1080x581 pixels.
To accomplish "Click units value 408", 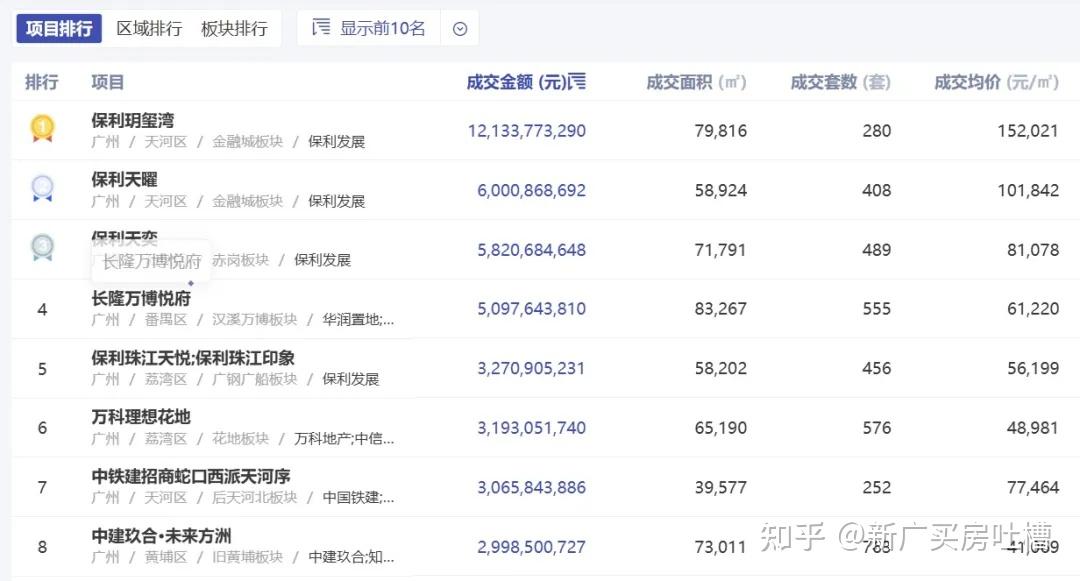I will tap(877, 190).
